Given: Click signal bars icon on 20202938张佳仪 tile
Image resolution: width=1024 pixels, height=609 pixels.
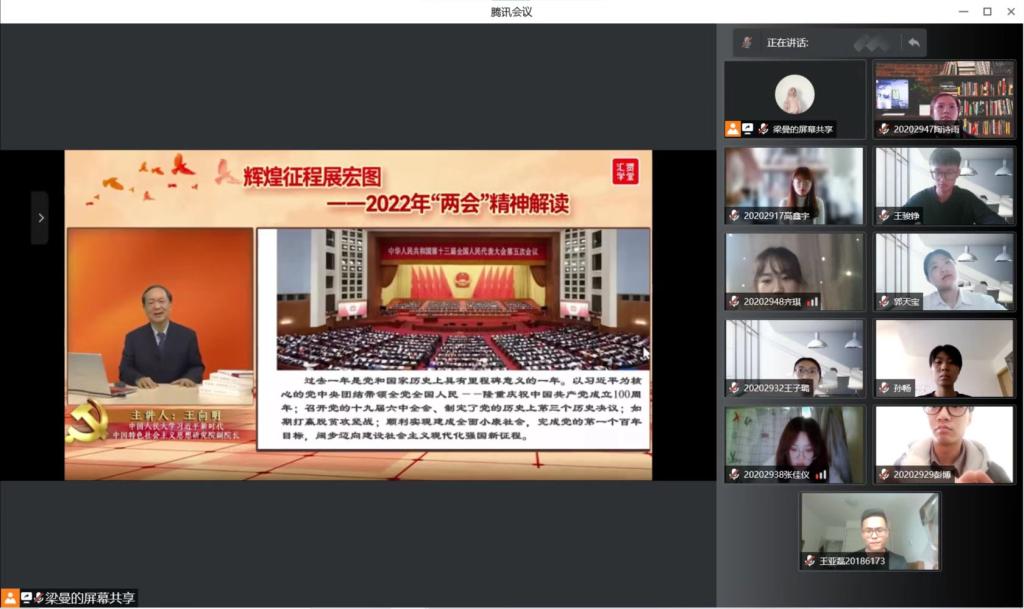Looking at the screenshot, I should (821, 474).
